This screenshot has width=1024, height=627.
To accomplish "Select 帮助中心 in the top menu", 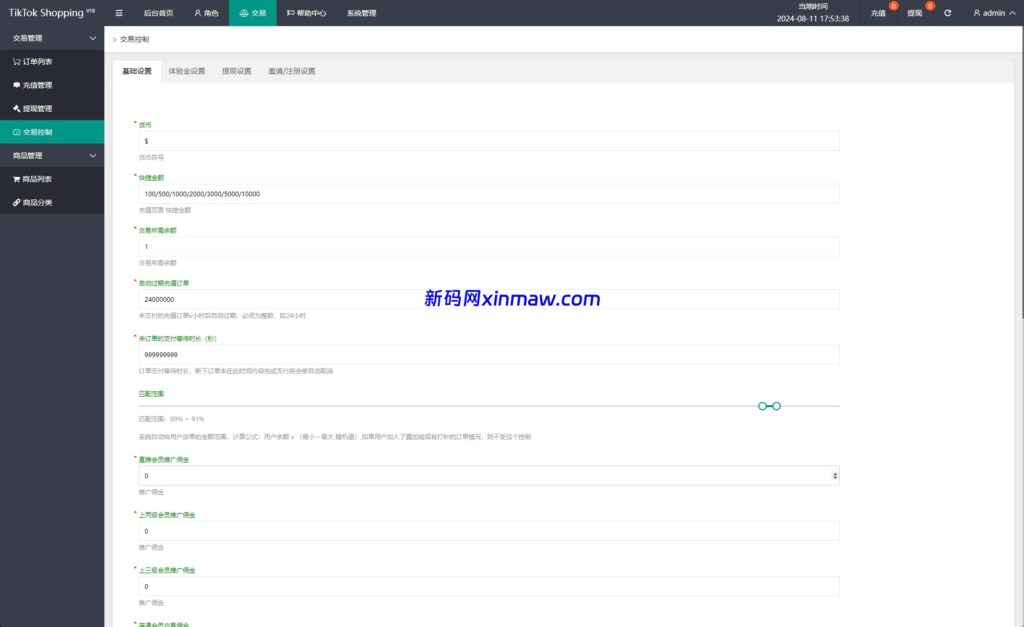I will click(x=305, y=13).
